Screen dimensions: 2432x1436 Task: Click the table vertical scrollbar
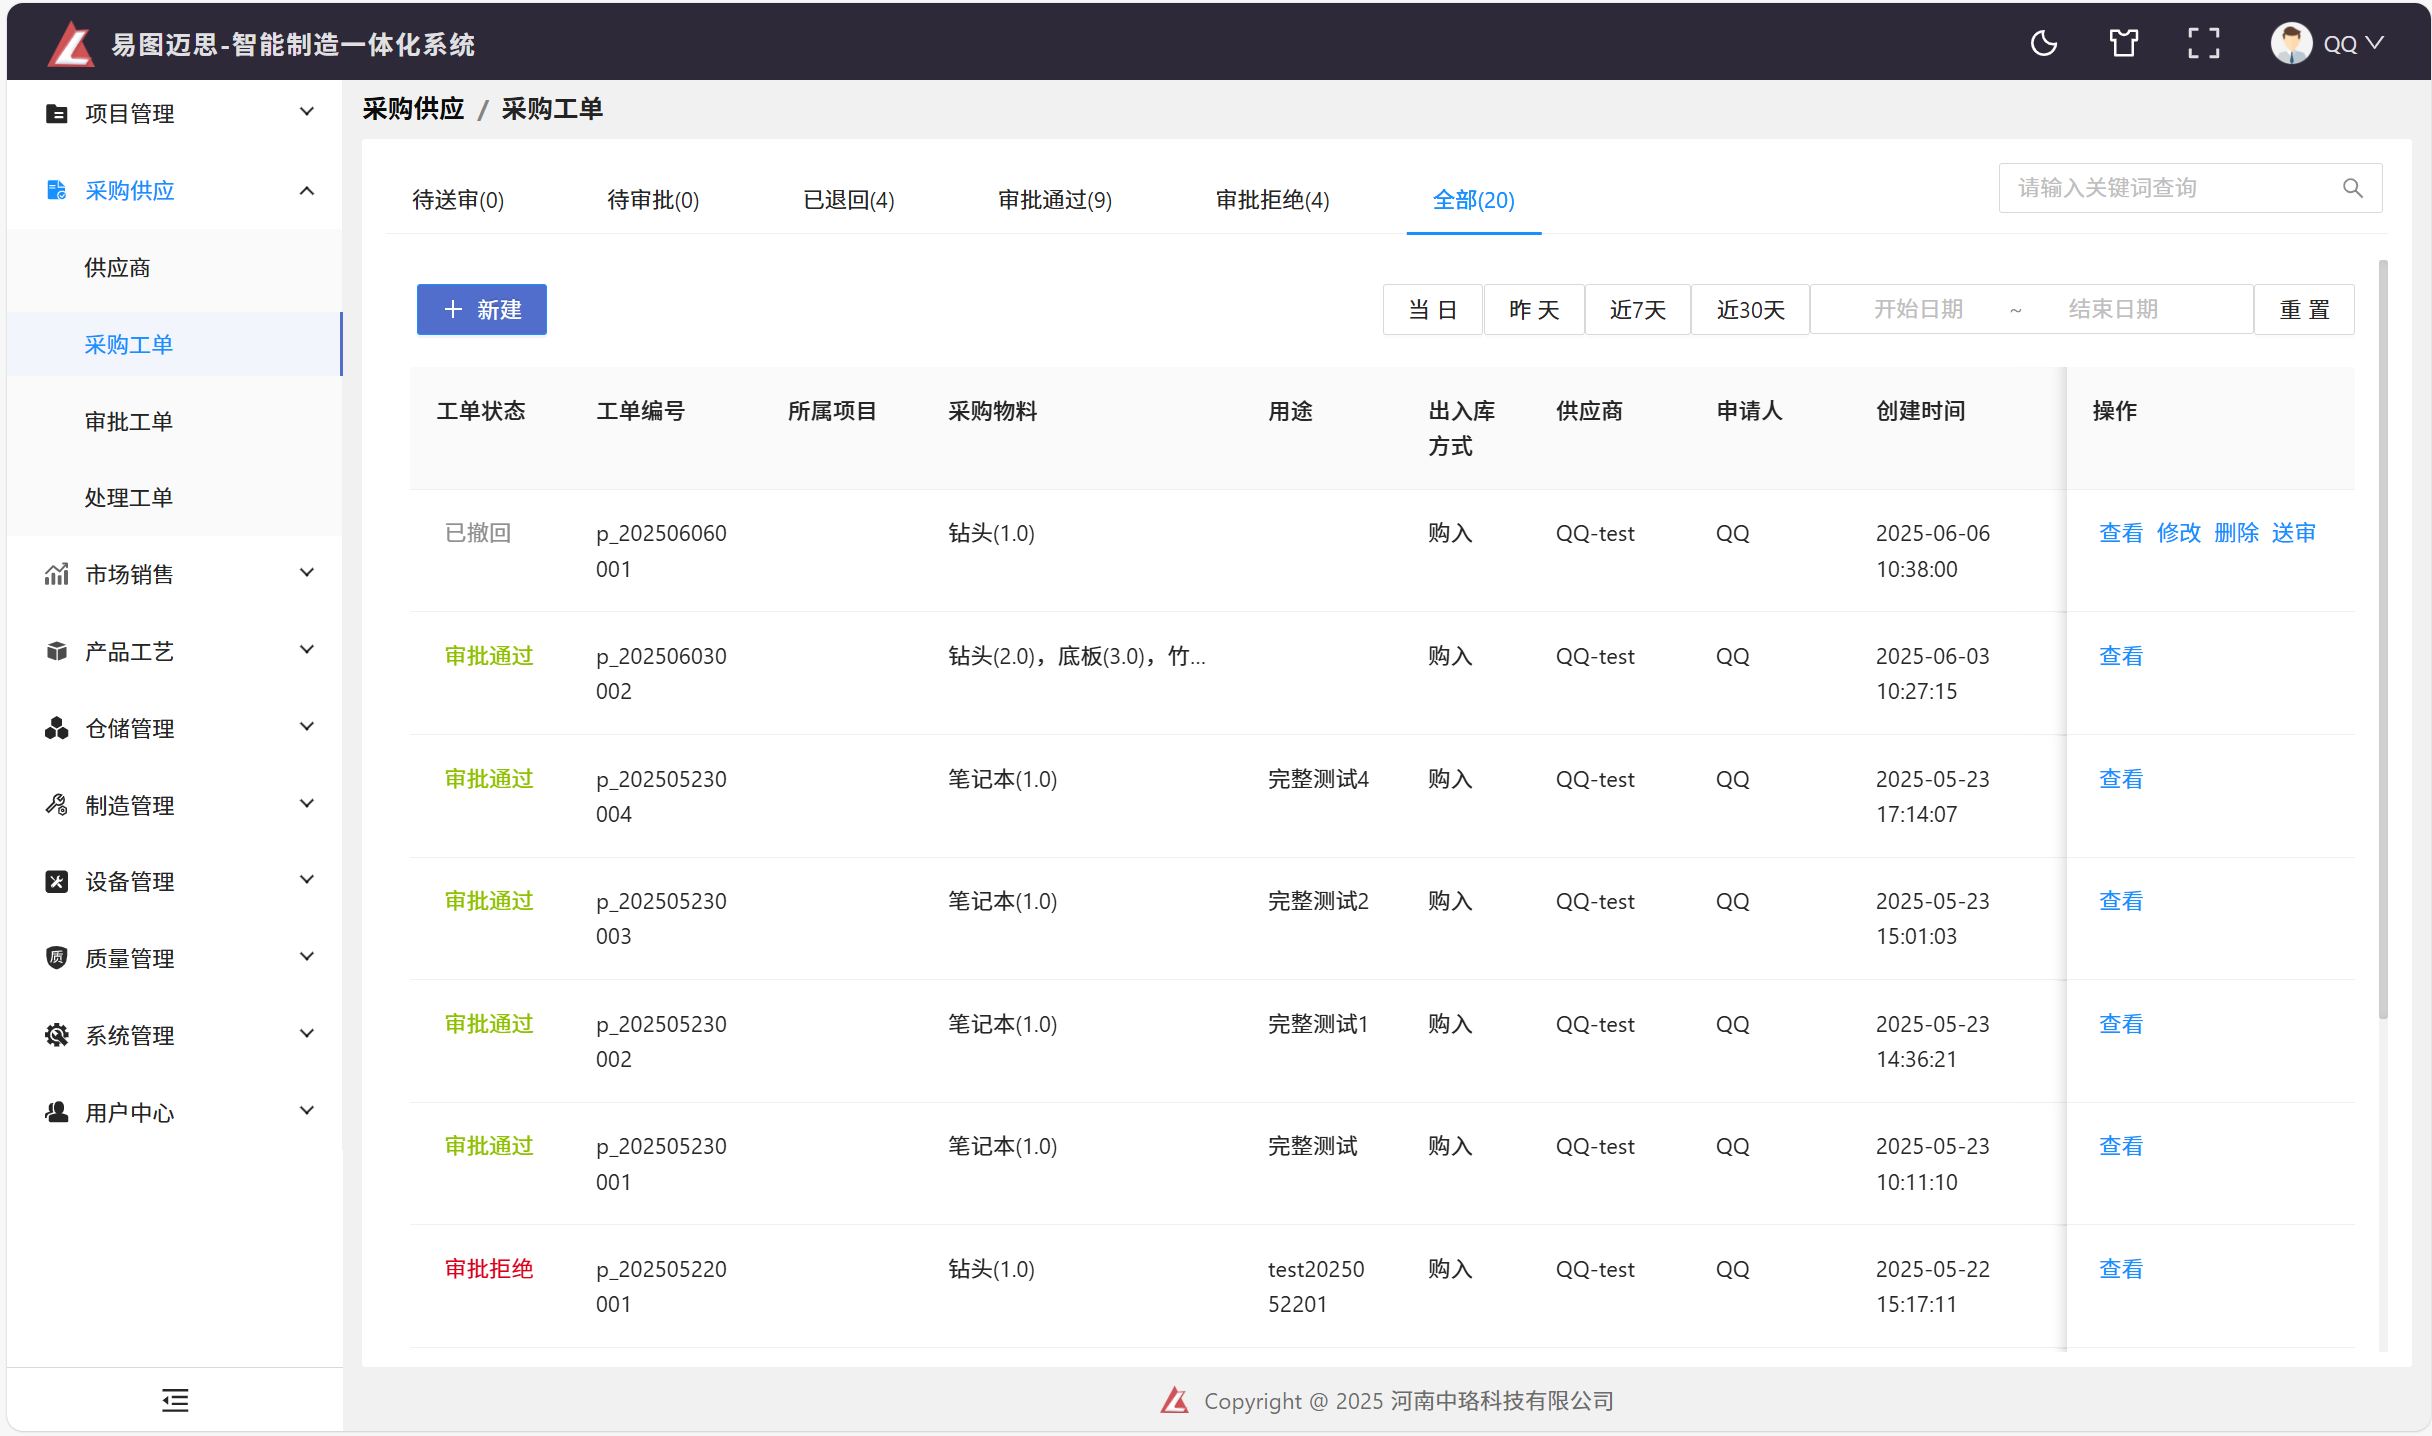(x=2383, y=640)
